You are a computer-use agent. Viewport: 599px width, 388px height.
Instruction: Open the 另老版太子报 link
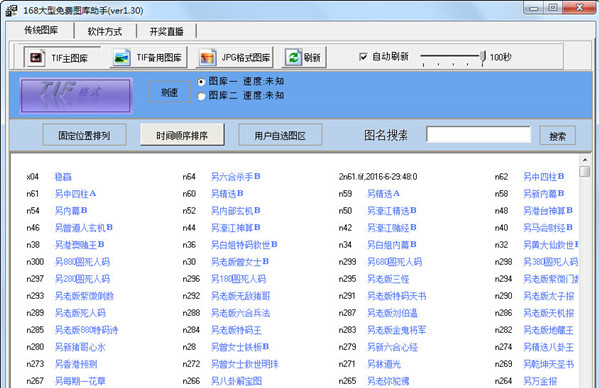pyautogui.click(x=549, y=296)
